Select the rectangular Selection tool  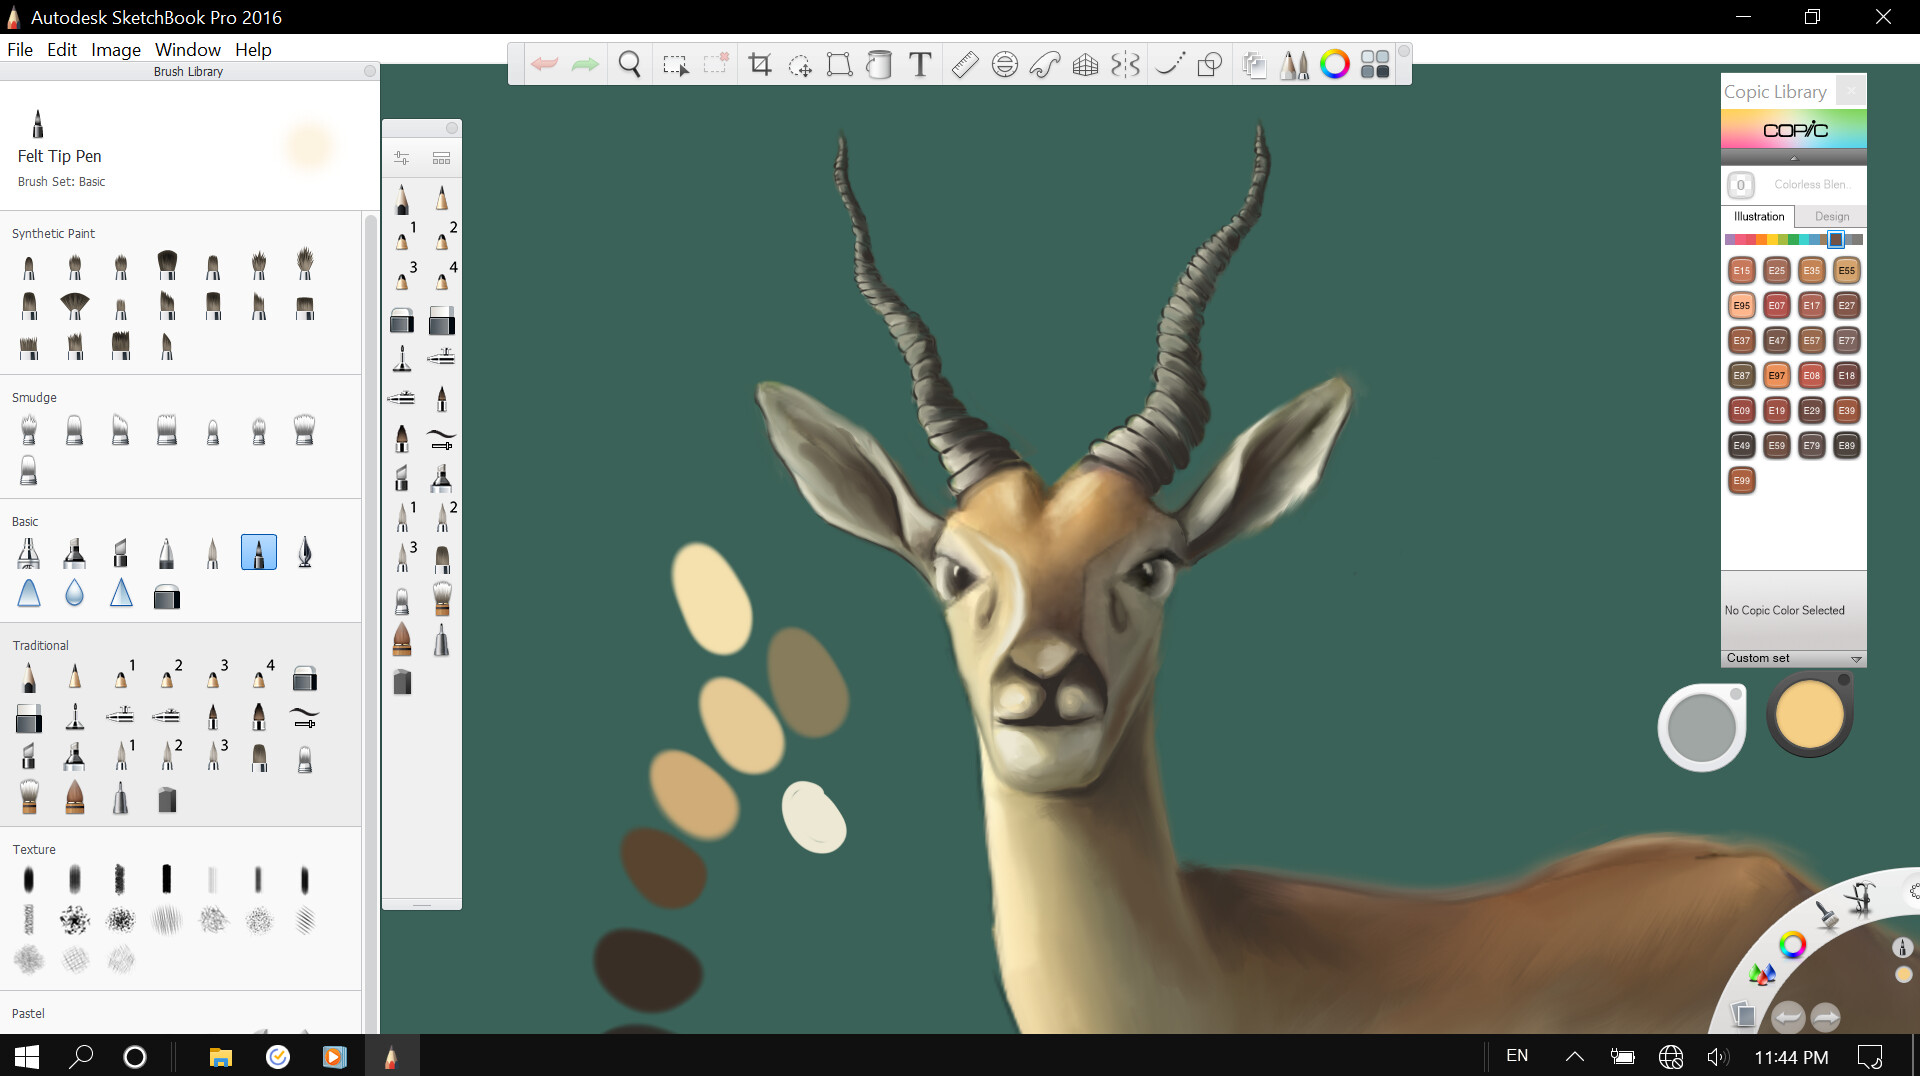click(x=675, y=65)
